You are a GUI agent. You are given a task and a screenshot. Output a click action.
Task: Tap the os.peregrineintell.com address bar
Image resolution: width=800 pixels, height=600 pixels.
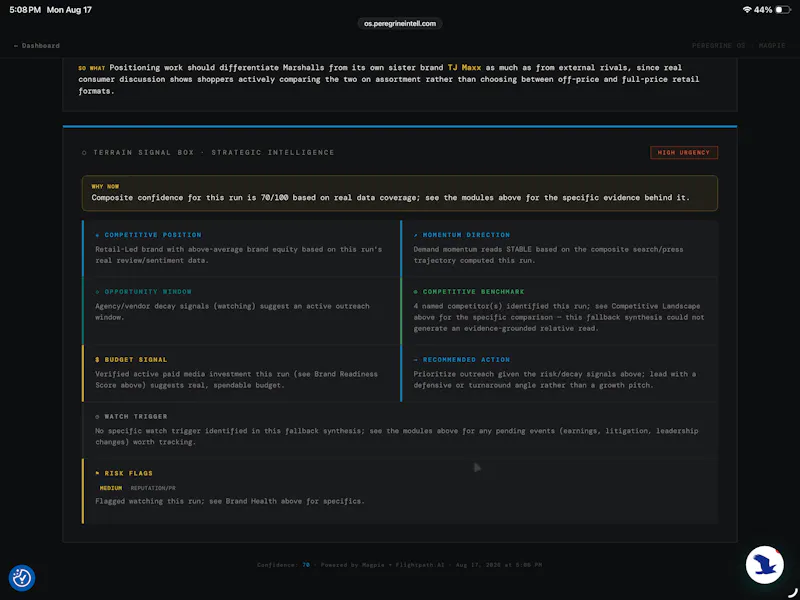tap(399, 23)
